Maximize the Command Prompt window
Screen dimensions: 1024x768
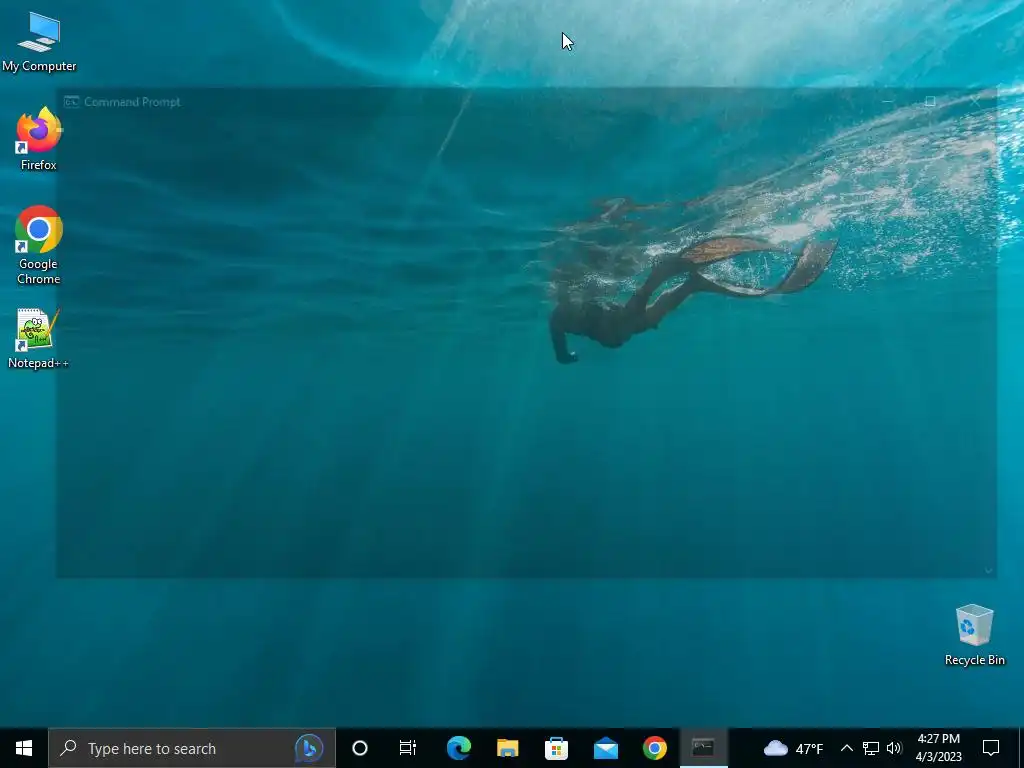930,101
